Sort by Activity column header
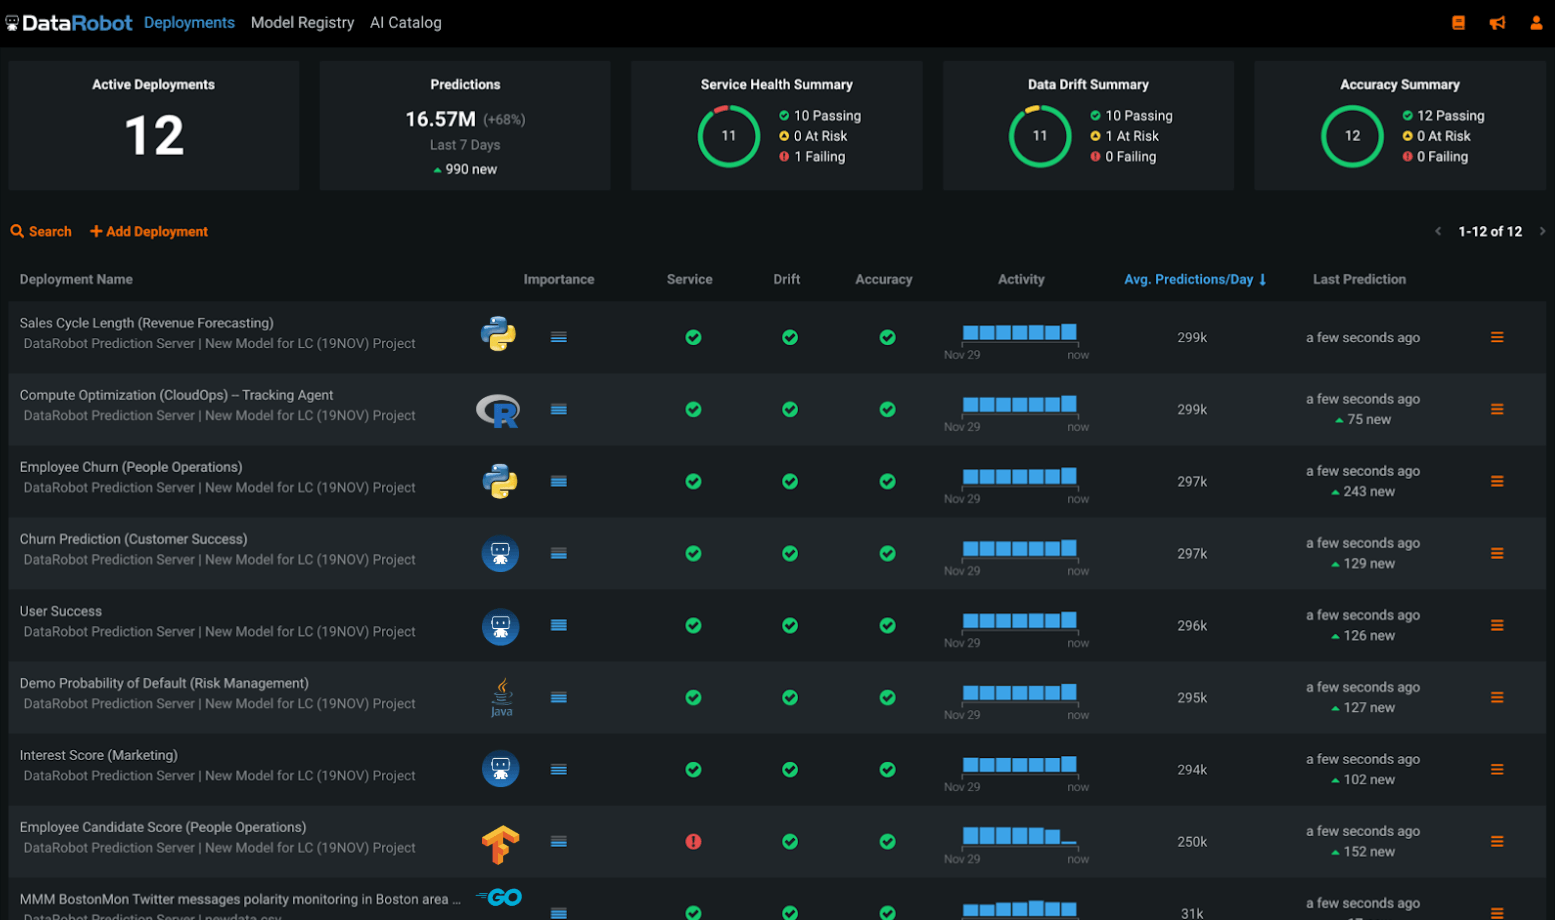1555x920 pixels. click(1021, 279)
